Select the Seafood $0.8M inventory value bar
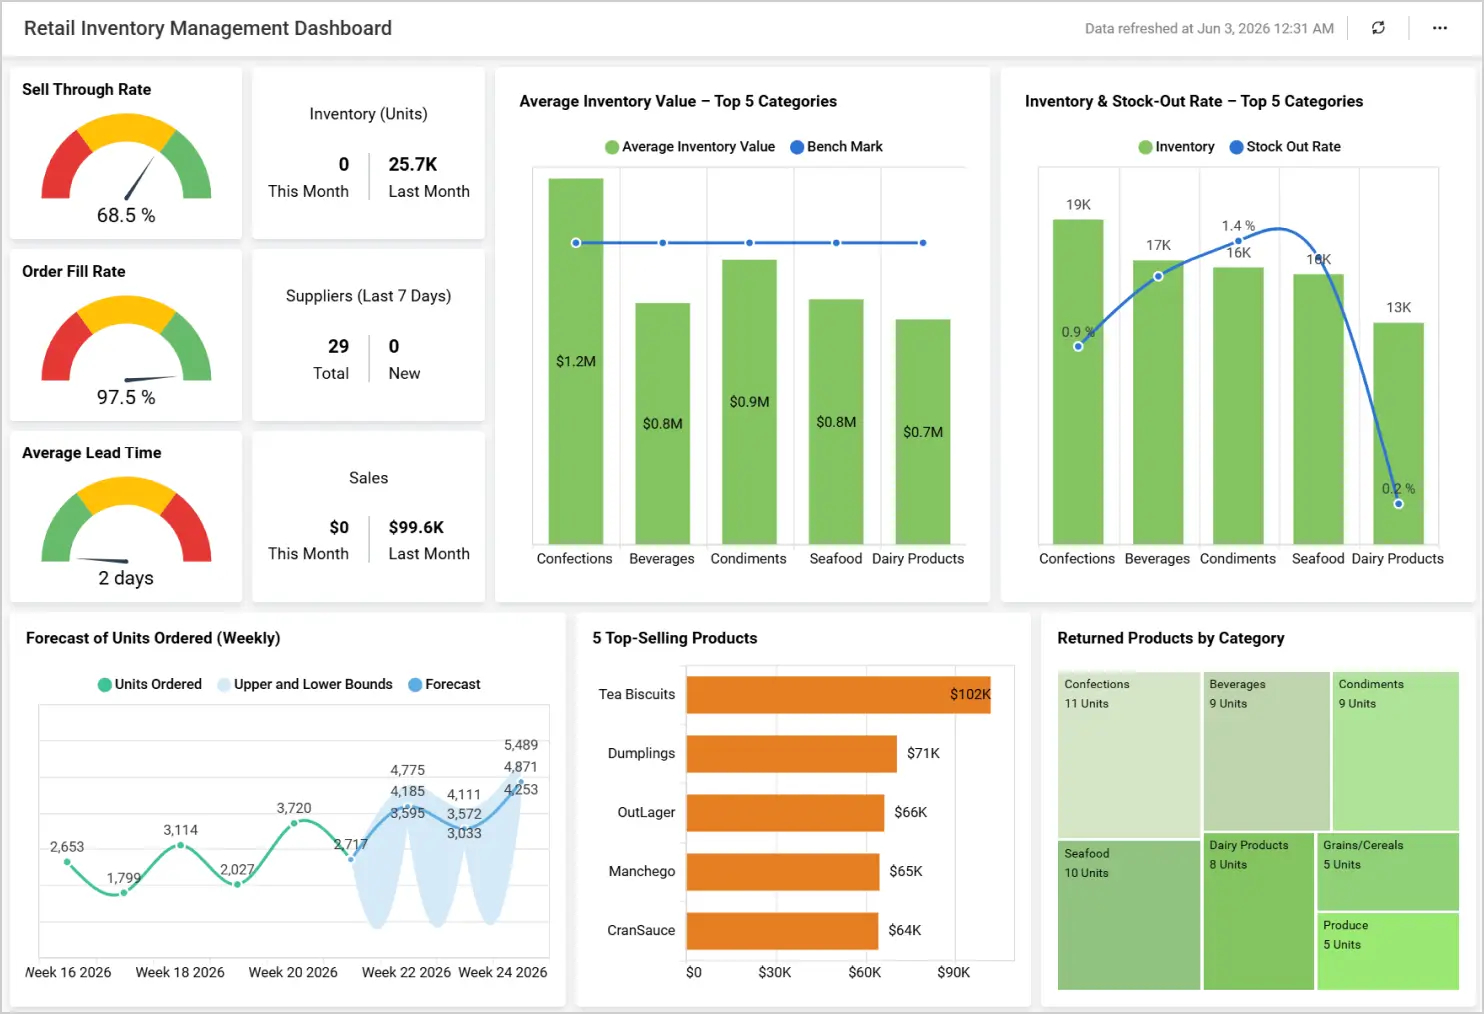This screenshot has height=1014, width=1484. pyautogui.click(x=836, y=422)
